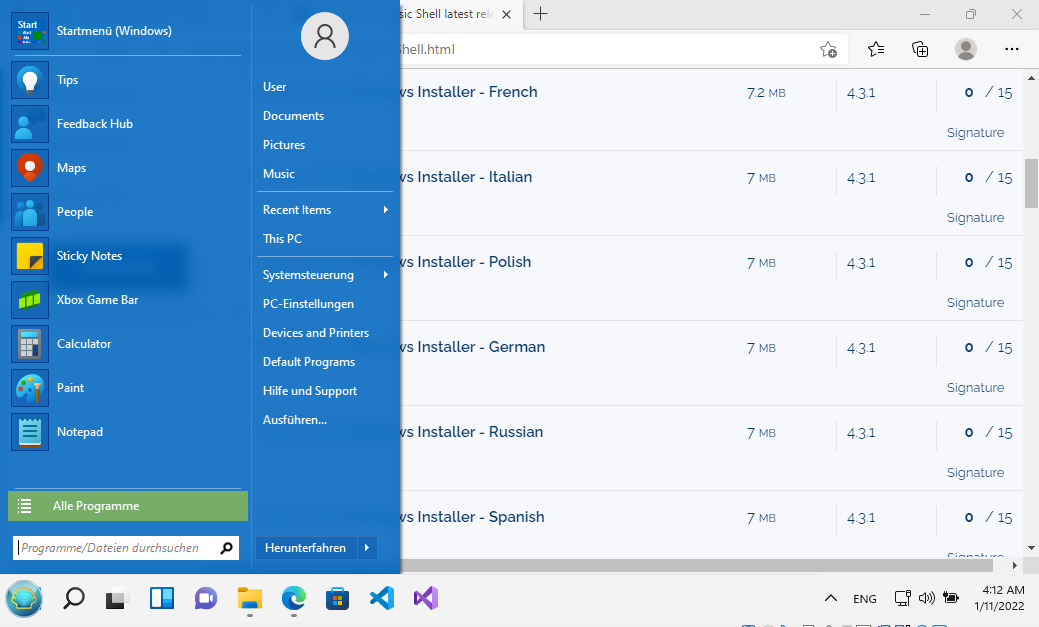Open Signature link for Italian installer

pos(975,217)
